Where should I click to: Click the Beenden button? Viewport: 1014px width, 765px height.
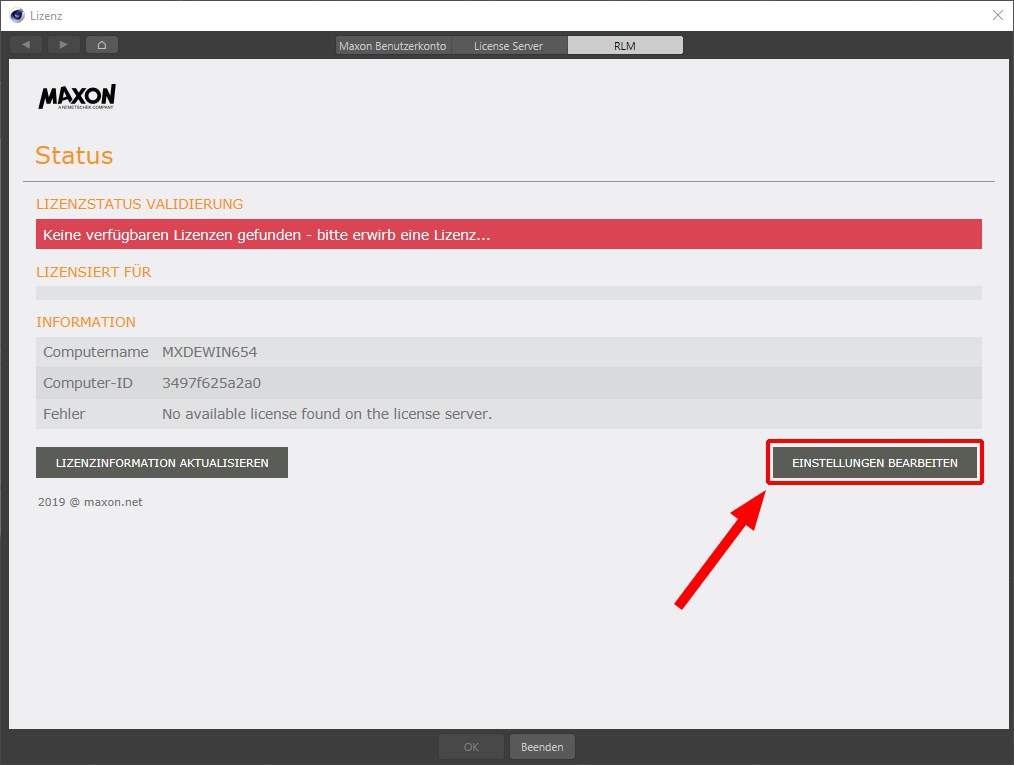pyautogui.click(x=542, y=747)
